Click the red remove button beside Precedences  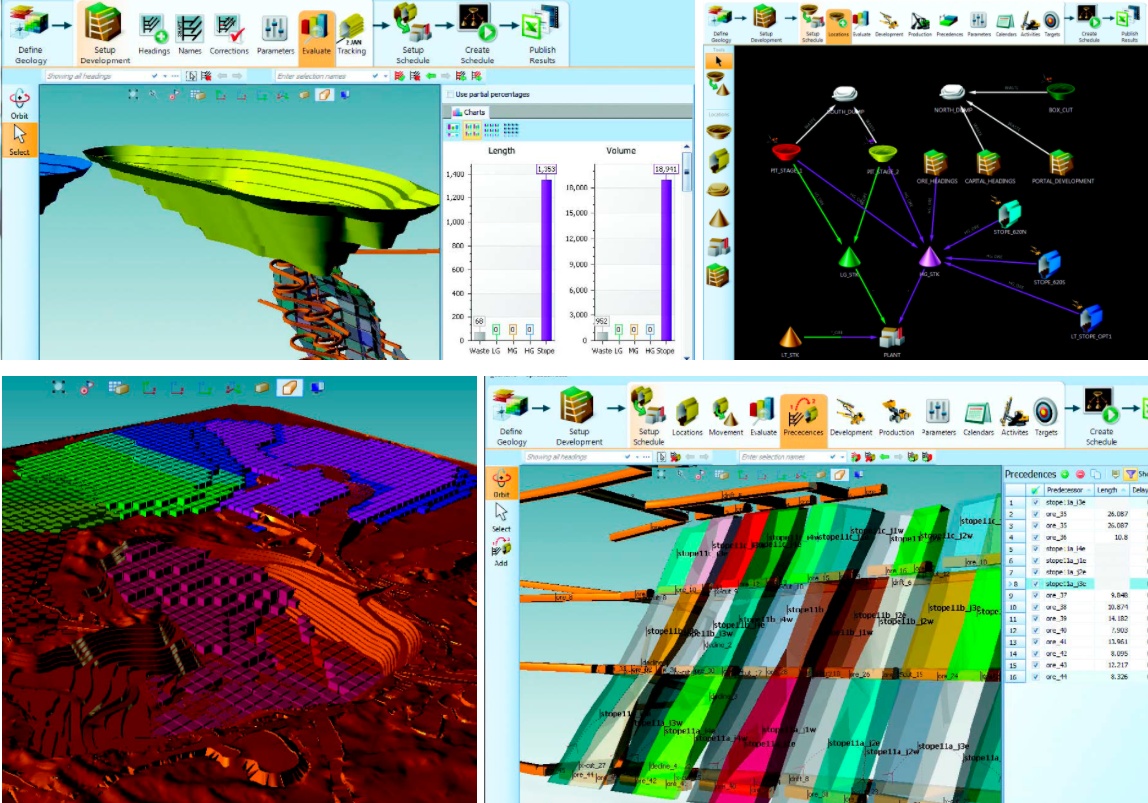[1080, 473]
